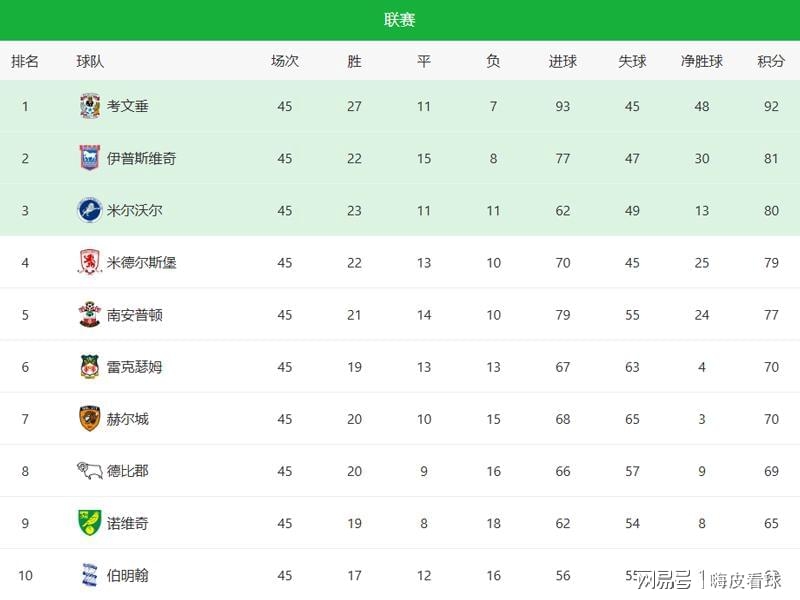Image resolution: width=800 pixels, height=600 pixels.
Task: Select the 联赛 tab header
Action: [400, 20]
